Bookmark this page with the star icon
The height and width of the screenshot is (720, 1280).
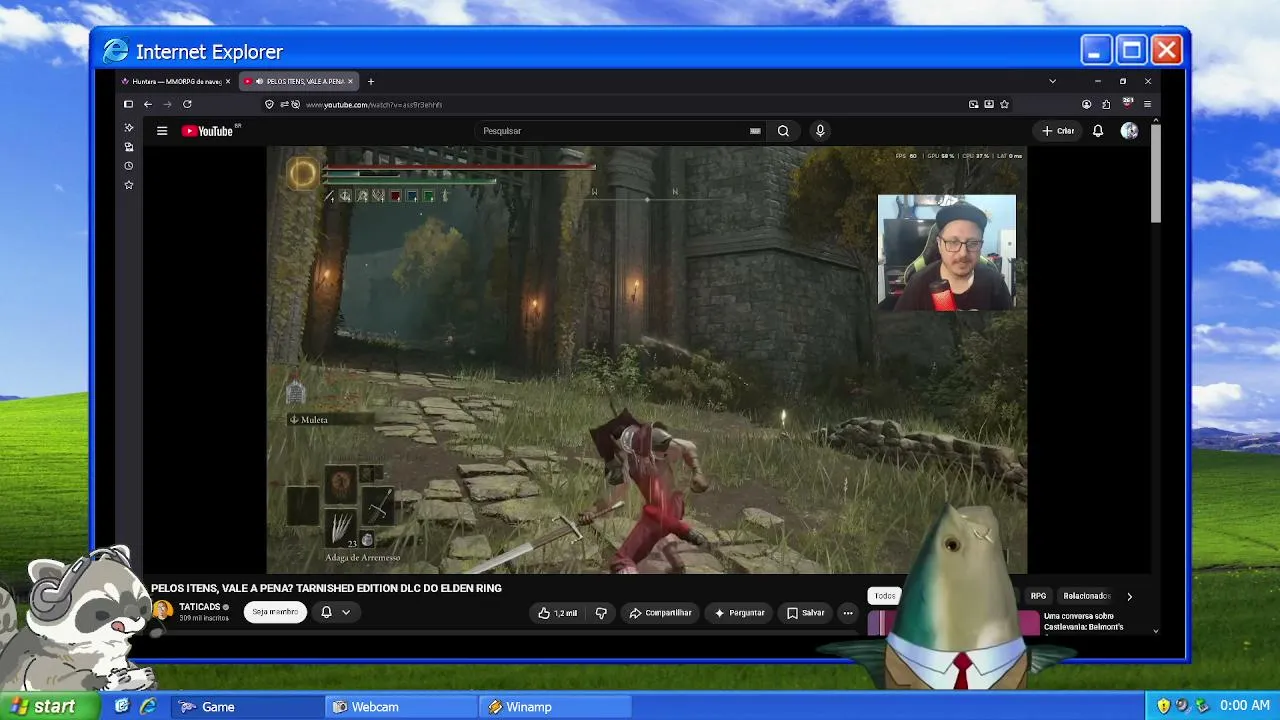pyautogui.click(x=1004, y=104)
